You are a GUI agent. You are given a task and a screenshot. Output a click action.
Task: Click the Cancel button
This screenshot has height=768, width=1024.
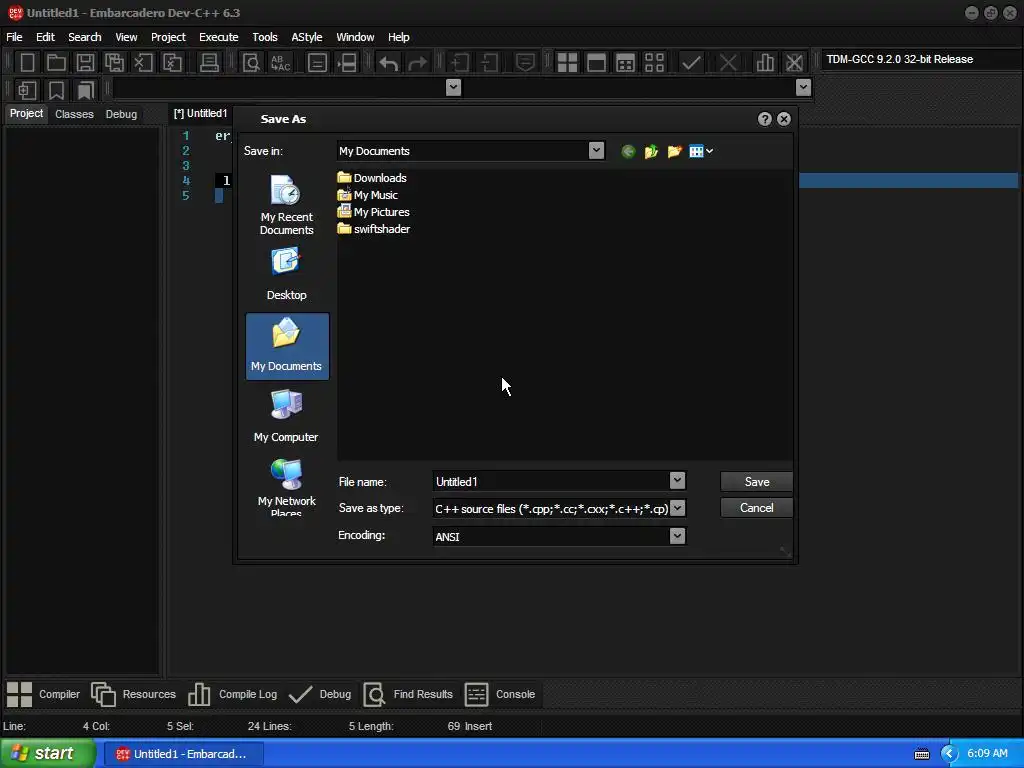point(756,508)
